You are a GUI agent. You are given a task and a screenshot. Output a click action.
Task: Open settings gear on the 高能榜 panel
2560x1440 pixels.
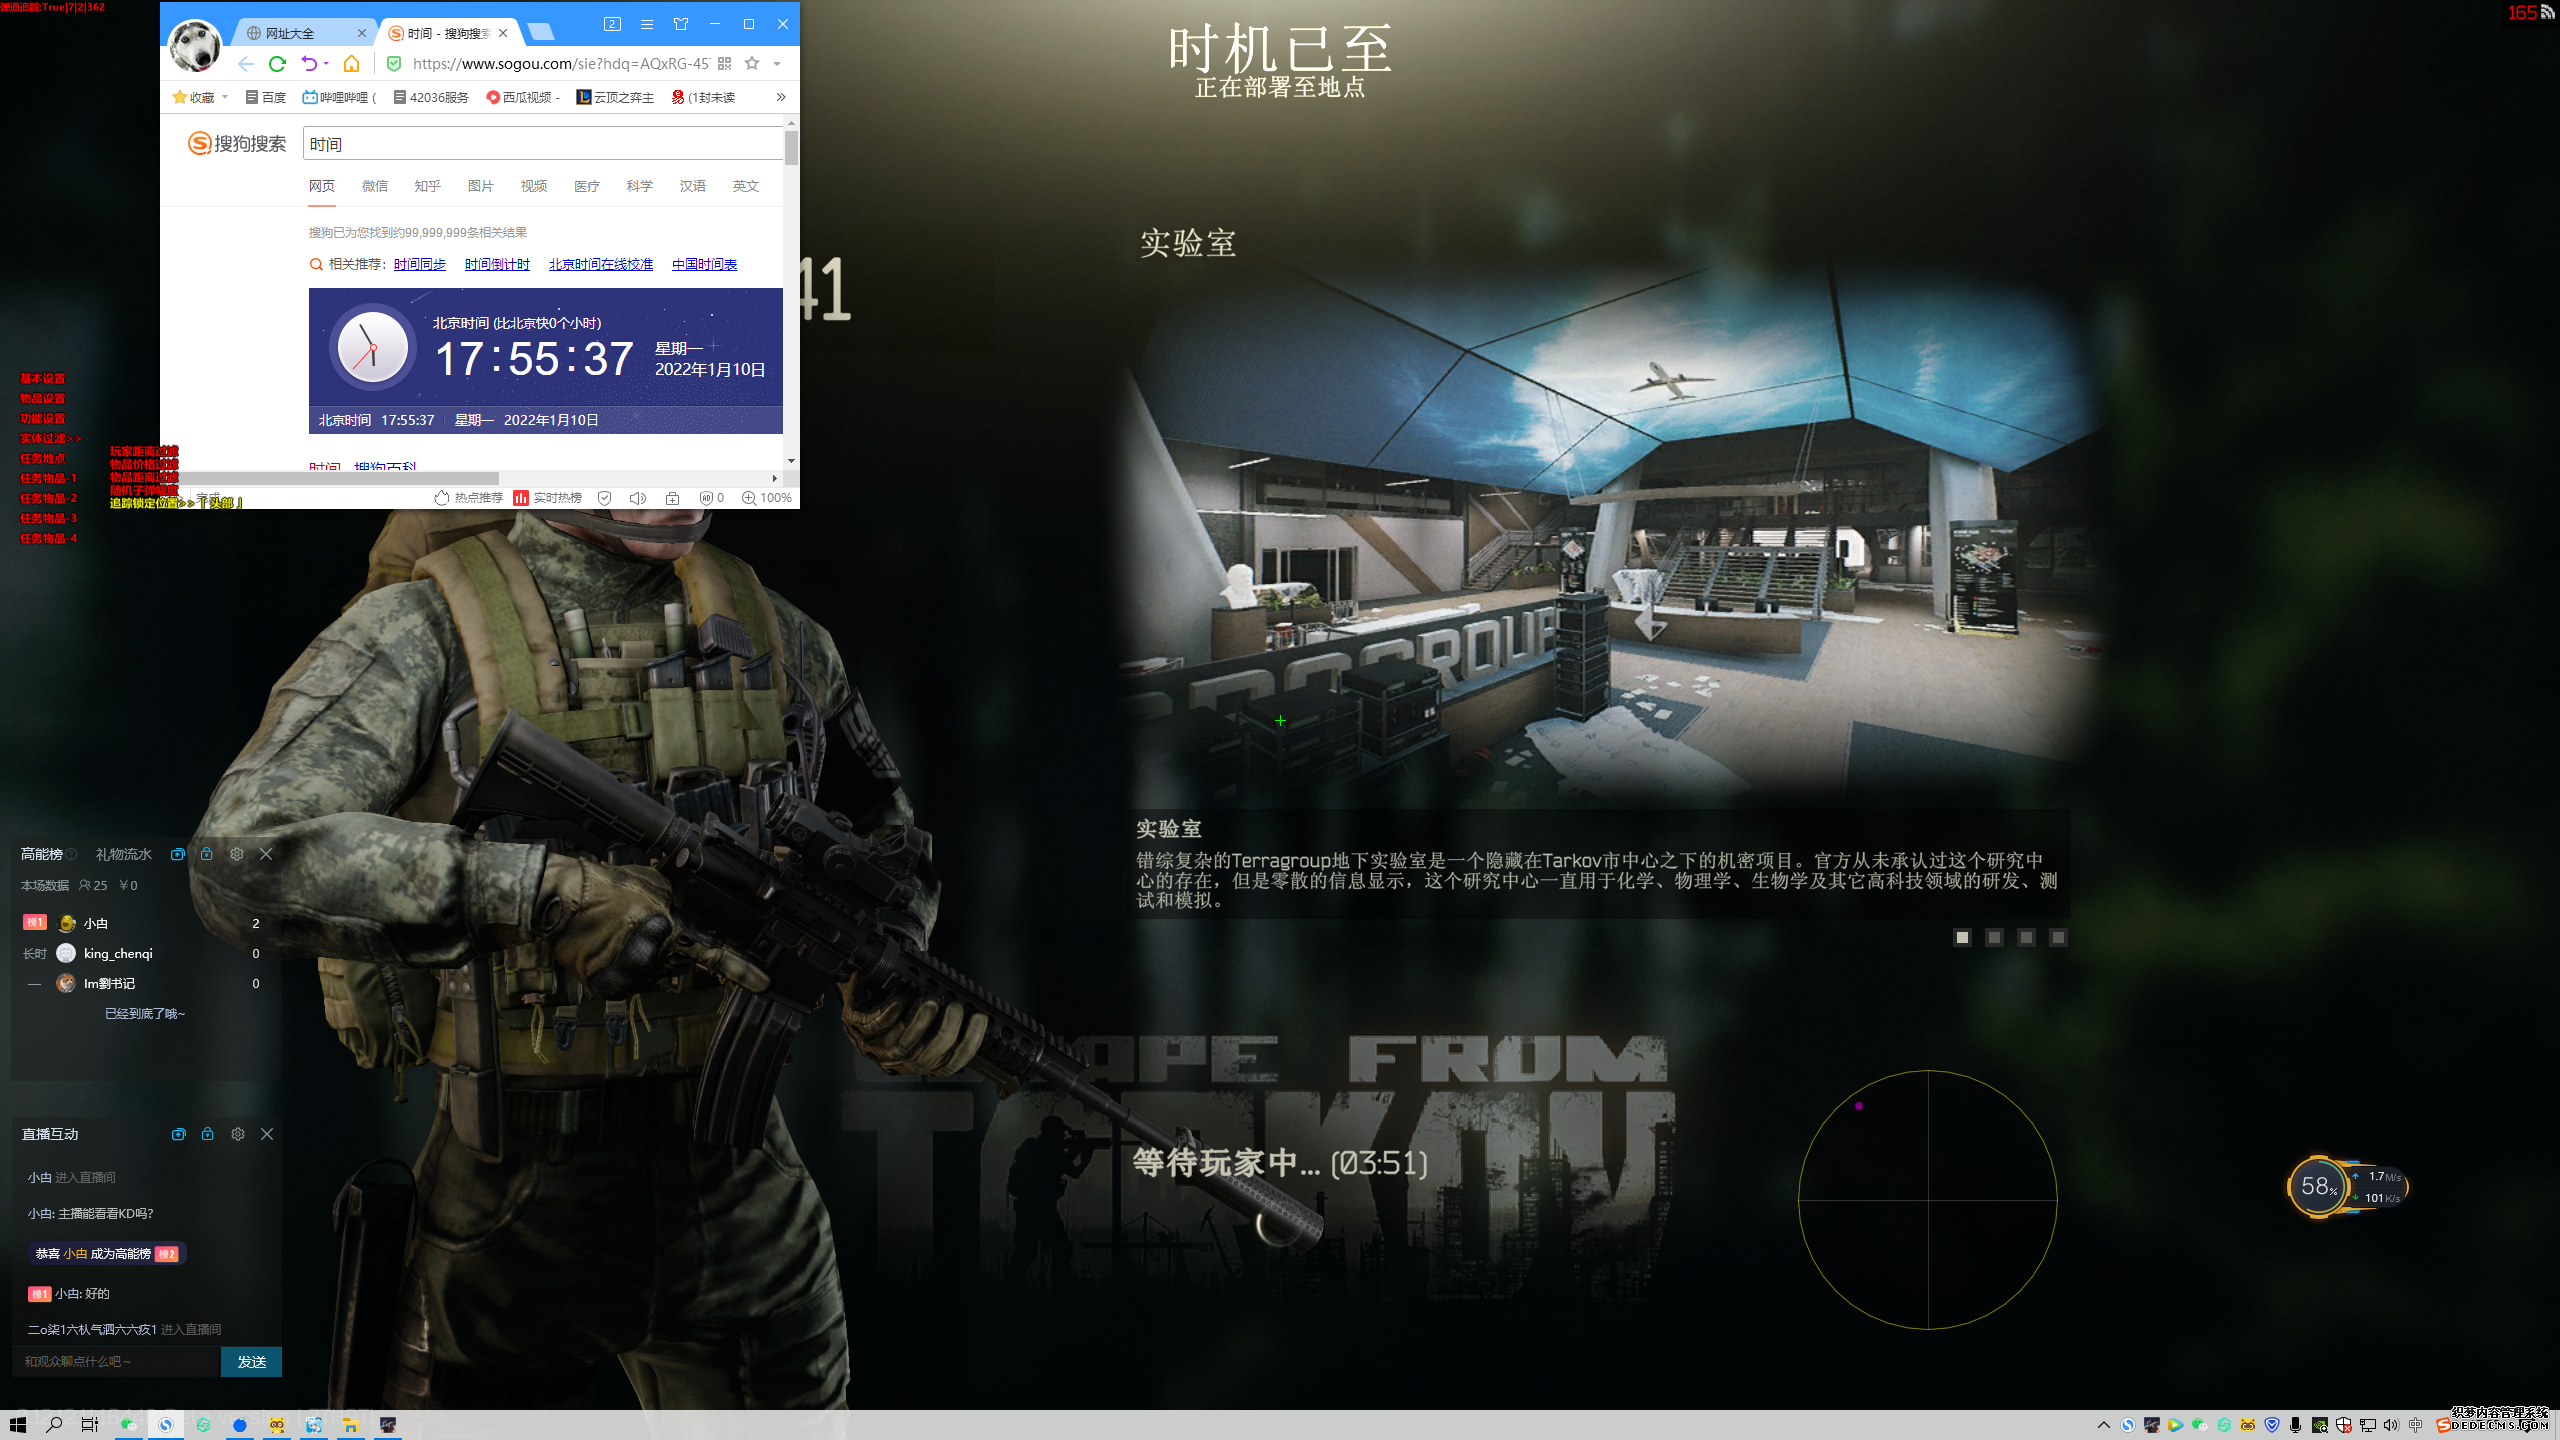point(237,854)
